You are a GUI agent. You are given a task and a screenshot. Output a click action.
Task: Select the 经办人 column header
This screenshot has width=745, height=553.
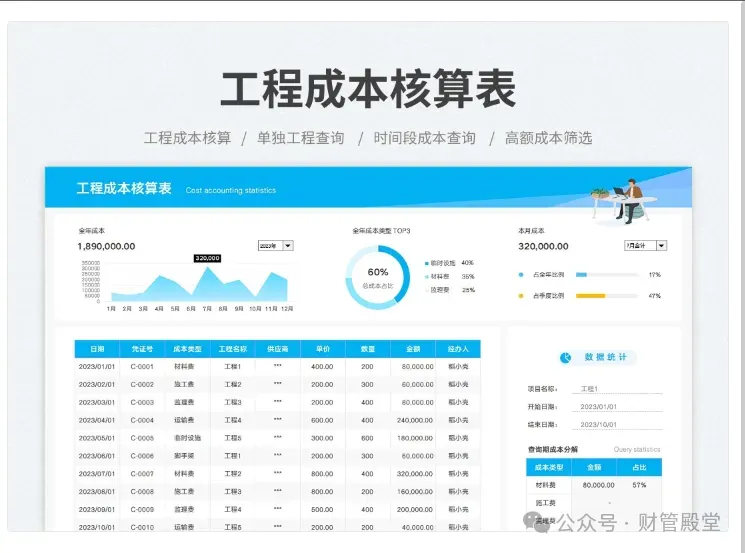458,349
